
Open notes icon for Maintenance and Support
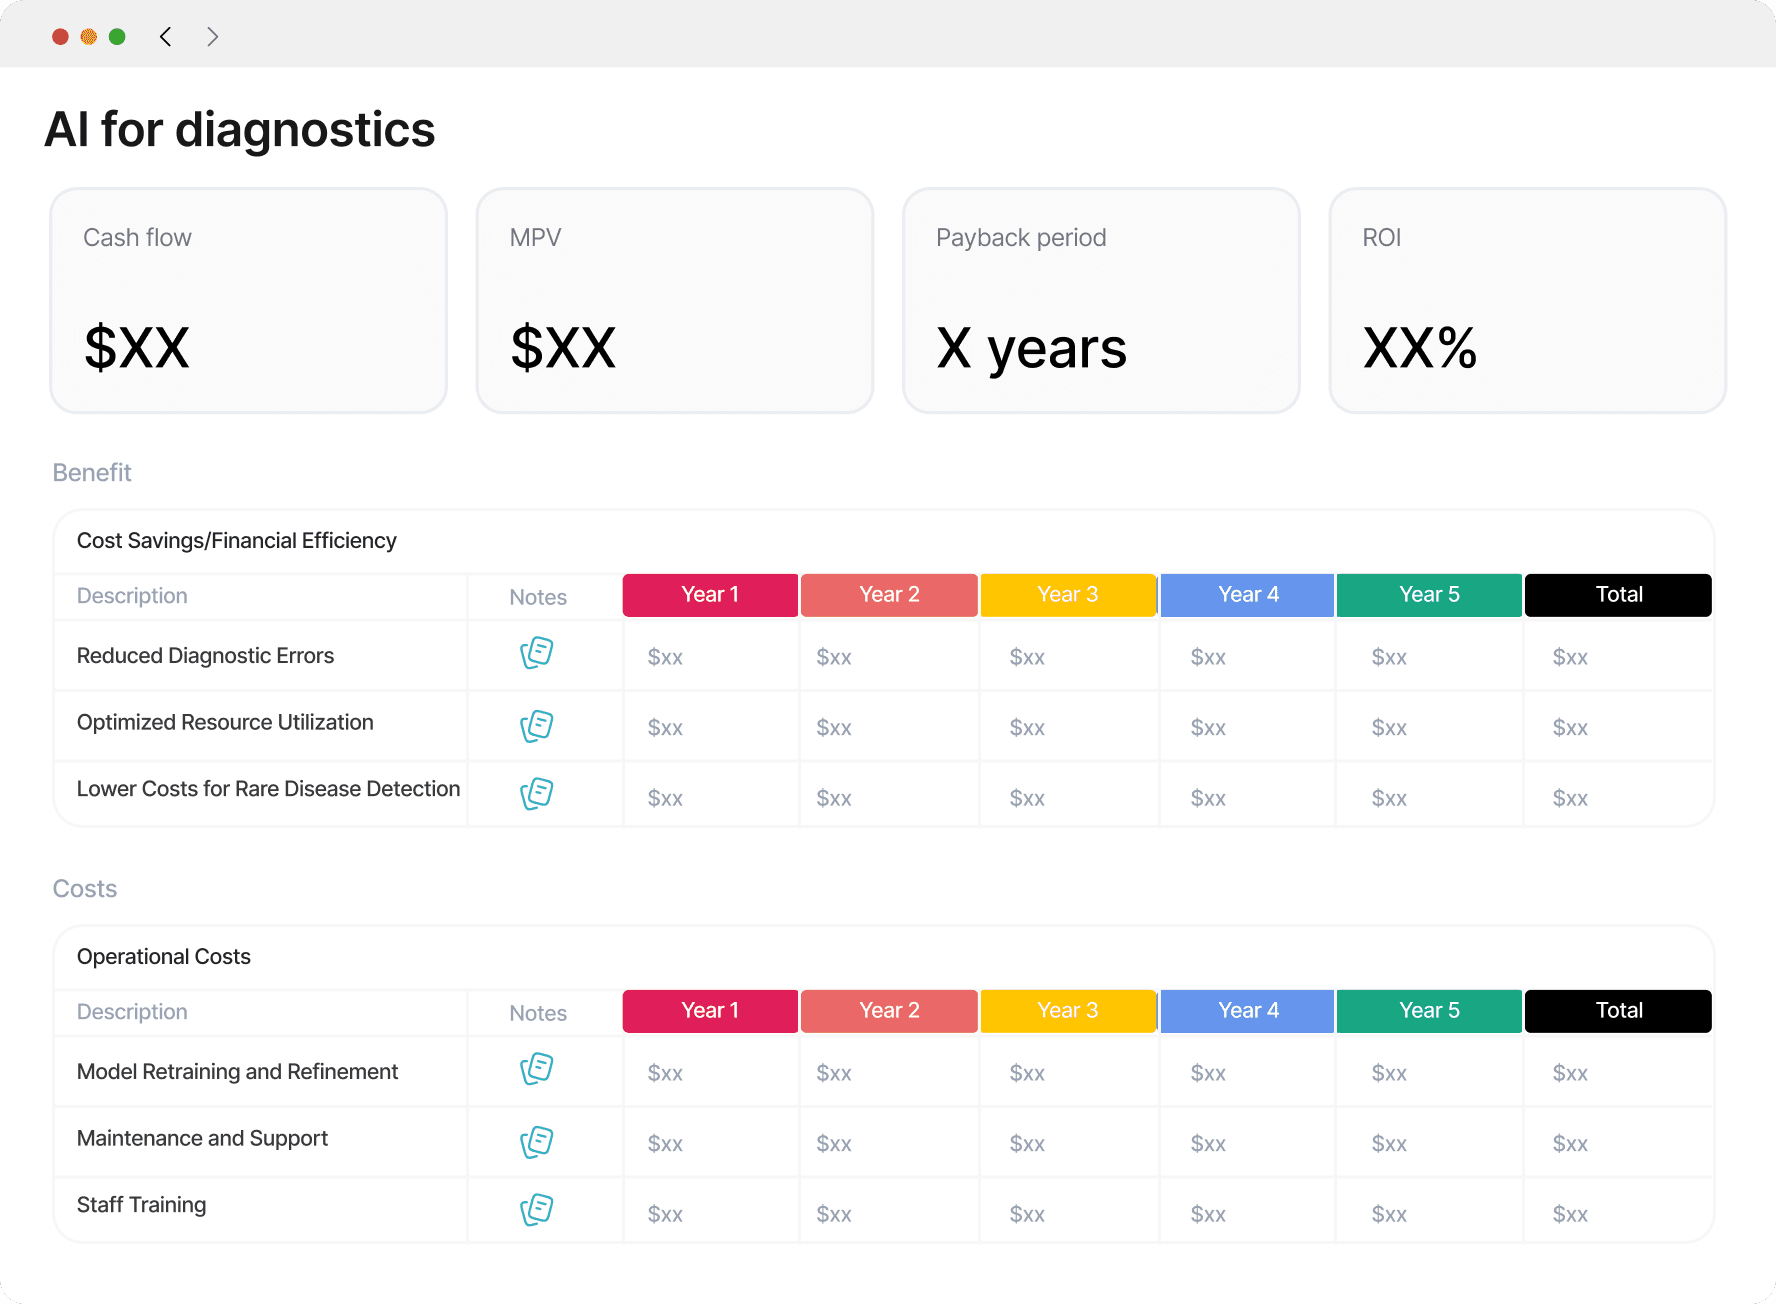click(537, 1142)
